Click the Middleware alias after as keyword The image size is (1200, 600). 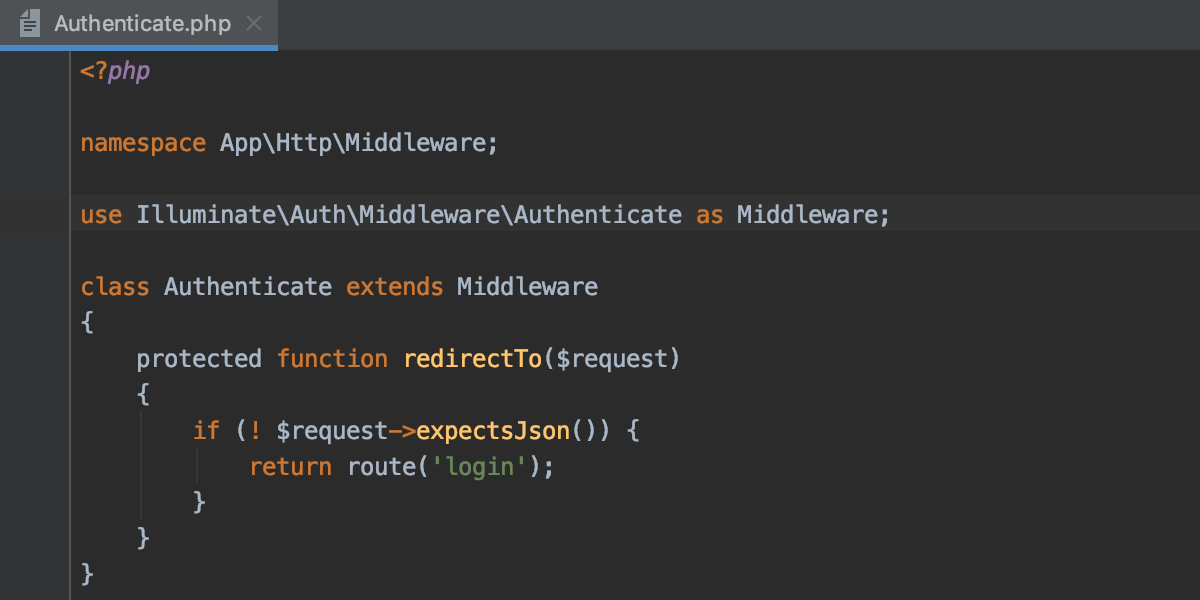[x=810, y=214]
